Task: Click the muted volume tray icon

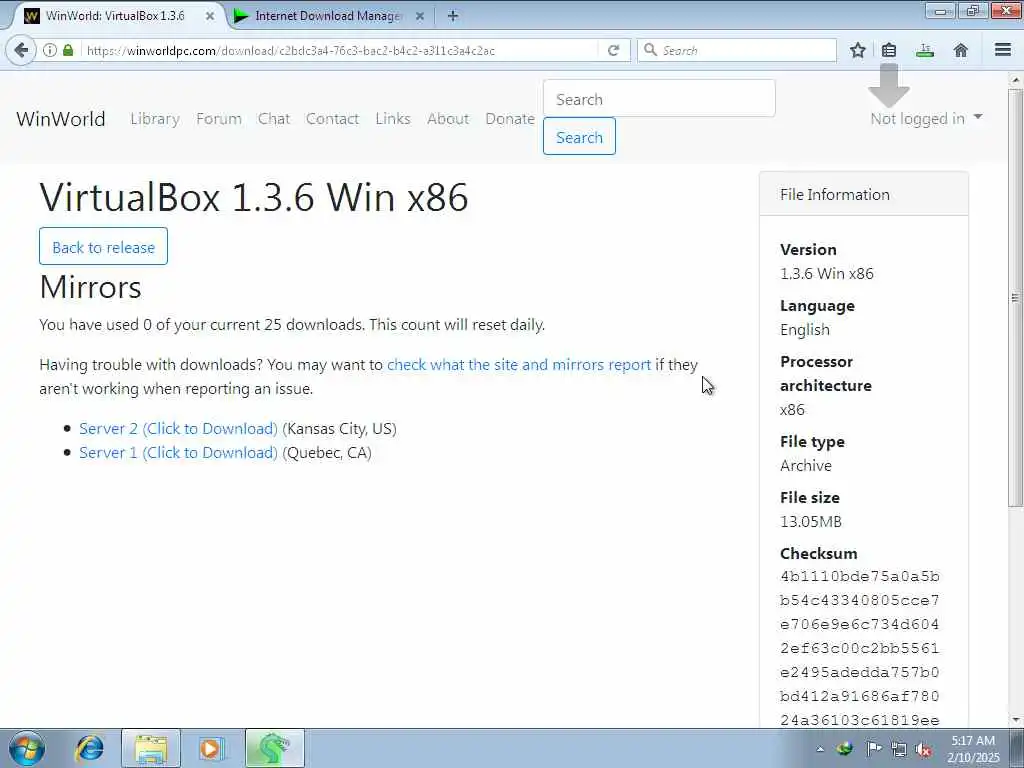Action: 923,750
